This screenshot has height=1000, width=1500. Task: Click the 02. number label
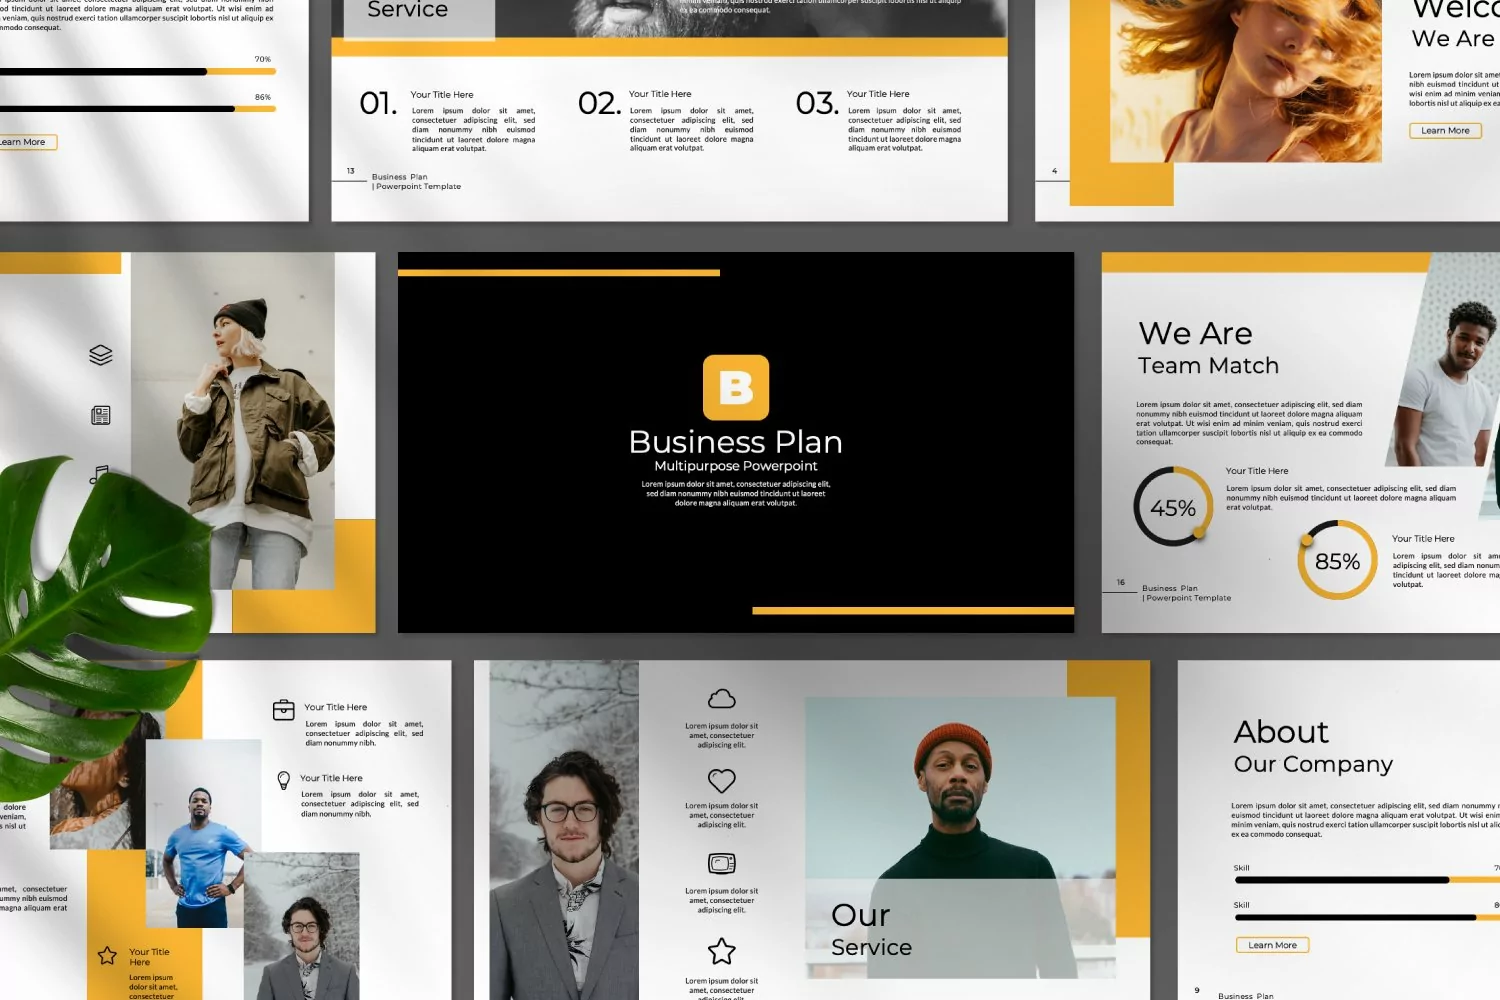point(599,103)
